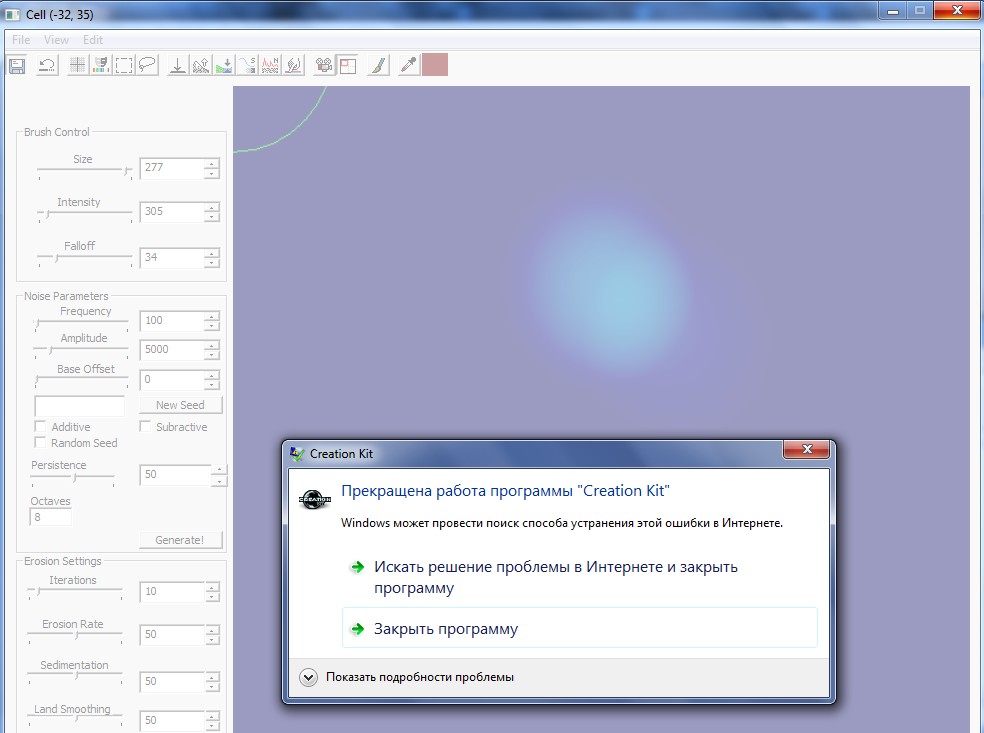This screenshot has height=733, width=984.
Task: Click the Size spinner up arrow
Action: coord(212,164)
